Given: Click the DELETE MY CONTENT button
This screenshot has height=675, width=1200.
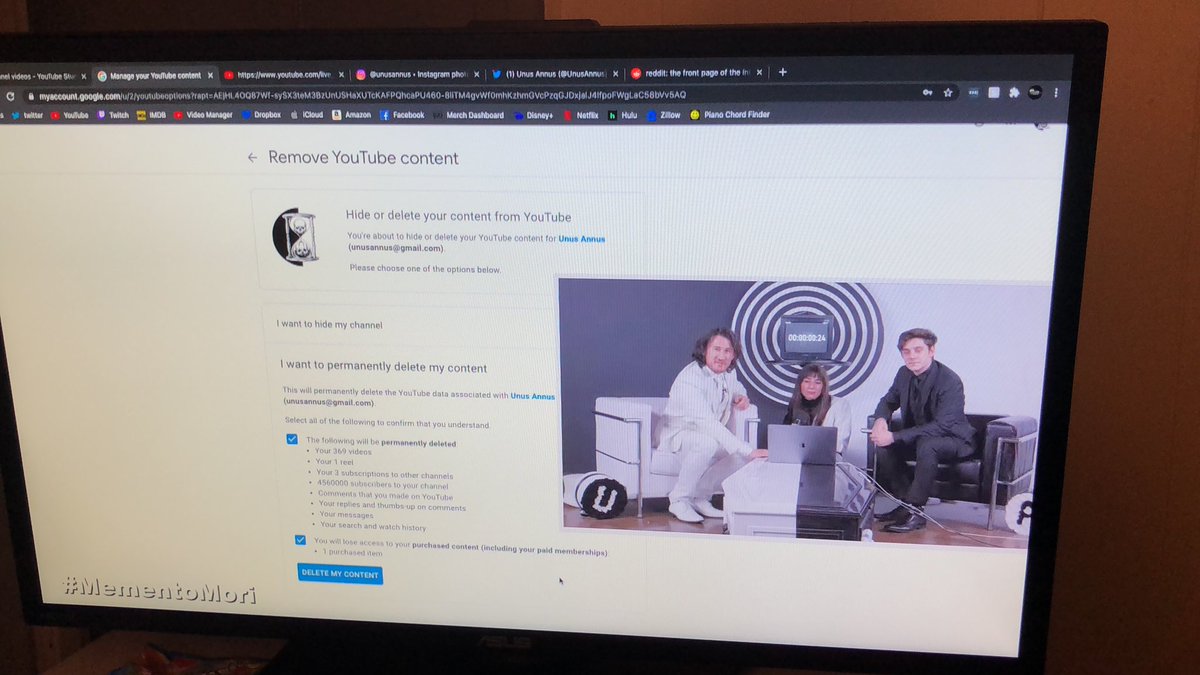Looking at the screenshot, I should coord(340,574).
